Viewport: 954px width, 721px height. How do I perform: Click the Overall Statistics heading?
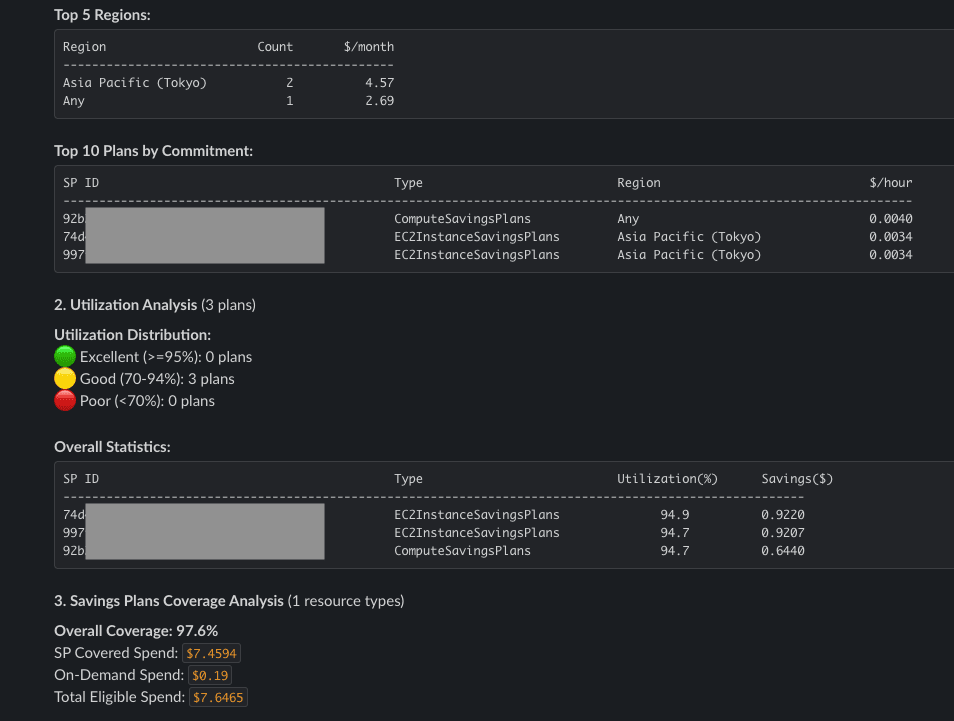coord(112,447)
